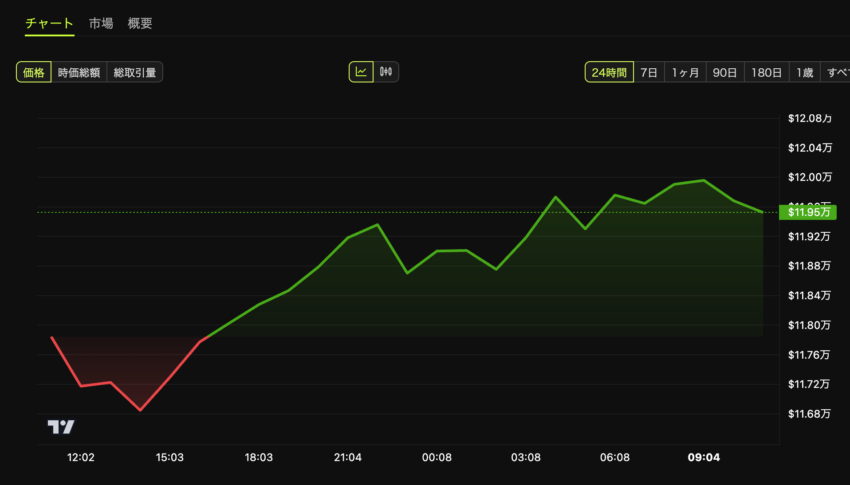850x485 pixels.
Task: Click the $11.84万 price axis label
Action: click(x=809, y=295)
